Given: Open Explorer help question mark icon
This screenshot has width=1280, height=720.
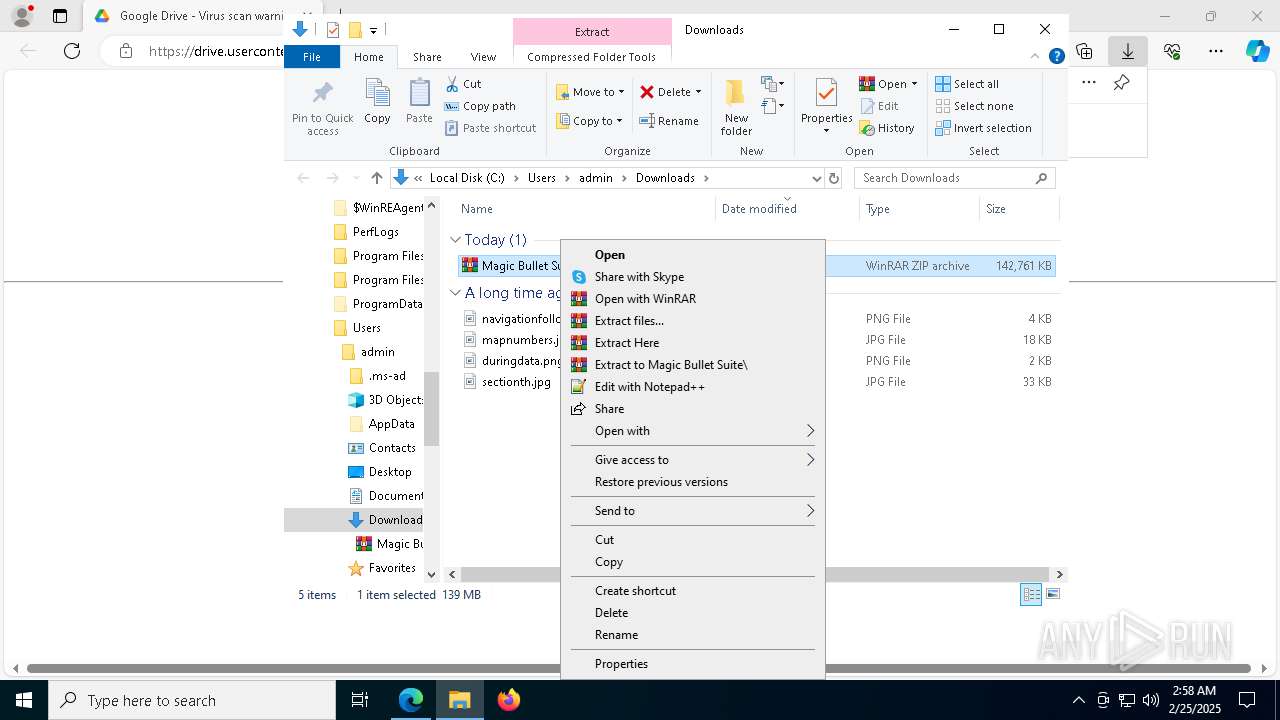Looking at the screenshot, I should (x=1056, y=56).
